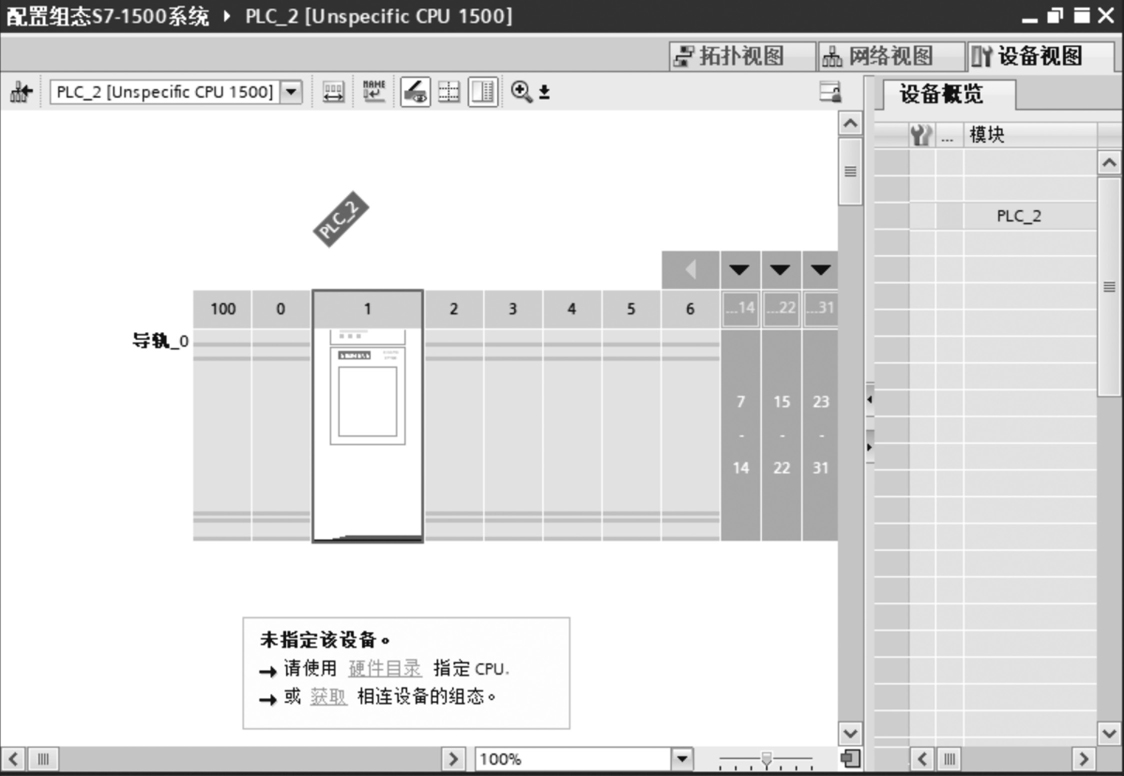Viewport: 1124px width, 776px height.
Task: Toggle the column panel view toolbar button
Action: [x=483, y=92]
